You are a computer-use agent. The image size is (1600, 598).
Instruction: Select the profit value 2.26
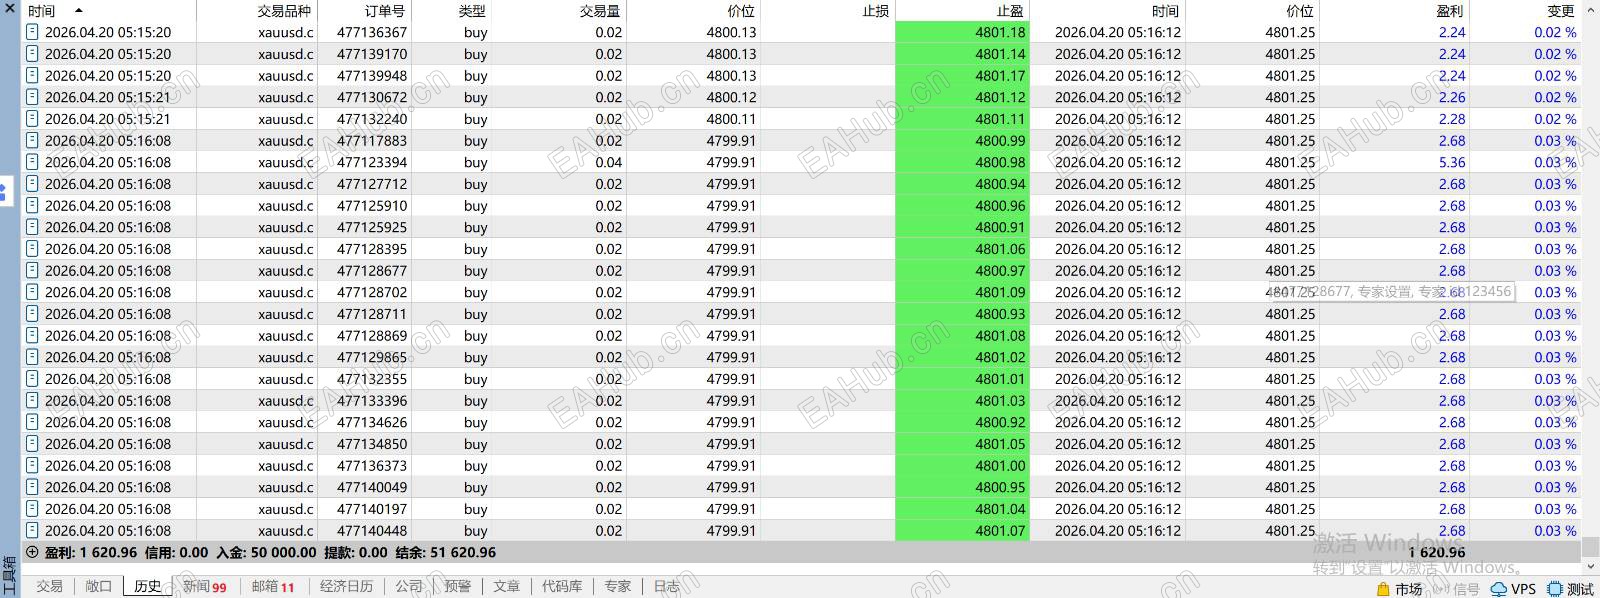click(1452, 97)
